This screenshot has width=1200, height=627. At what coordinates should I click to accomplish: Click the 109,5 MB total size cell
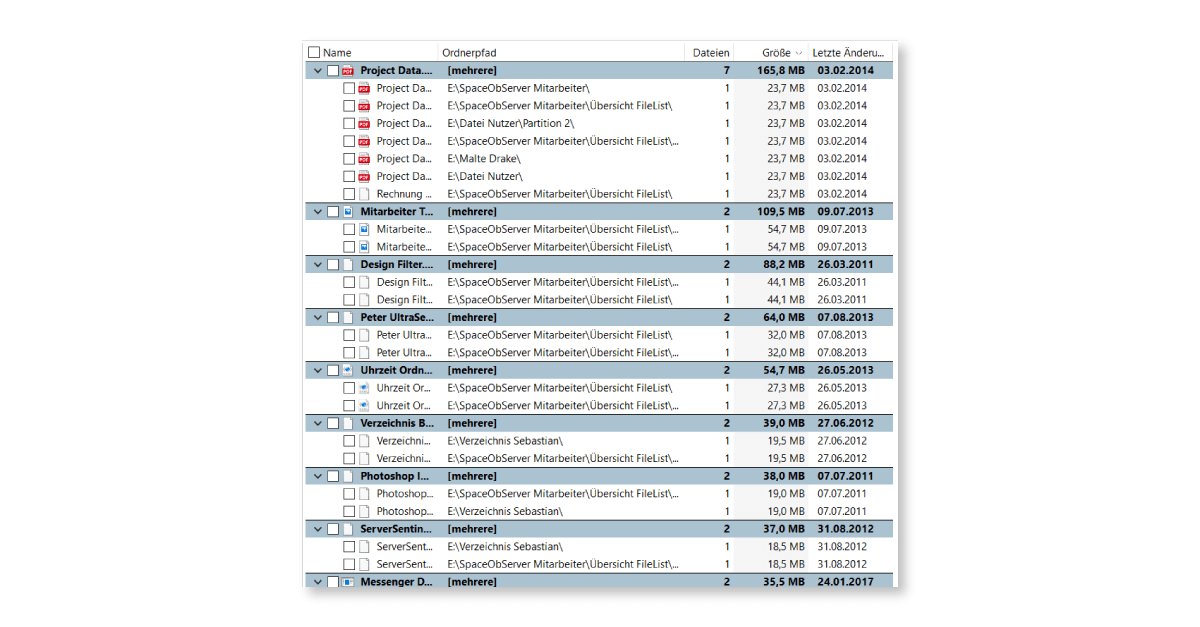(781, 212)
